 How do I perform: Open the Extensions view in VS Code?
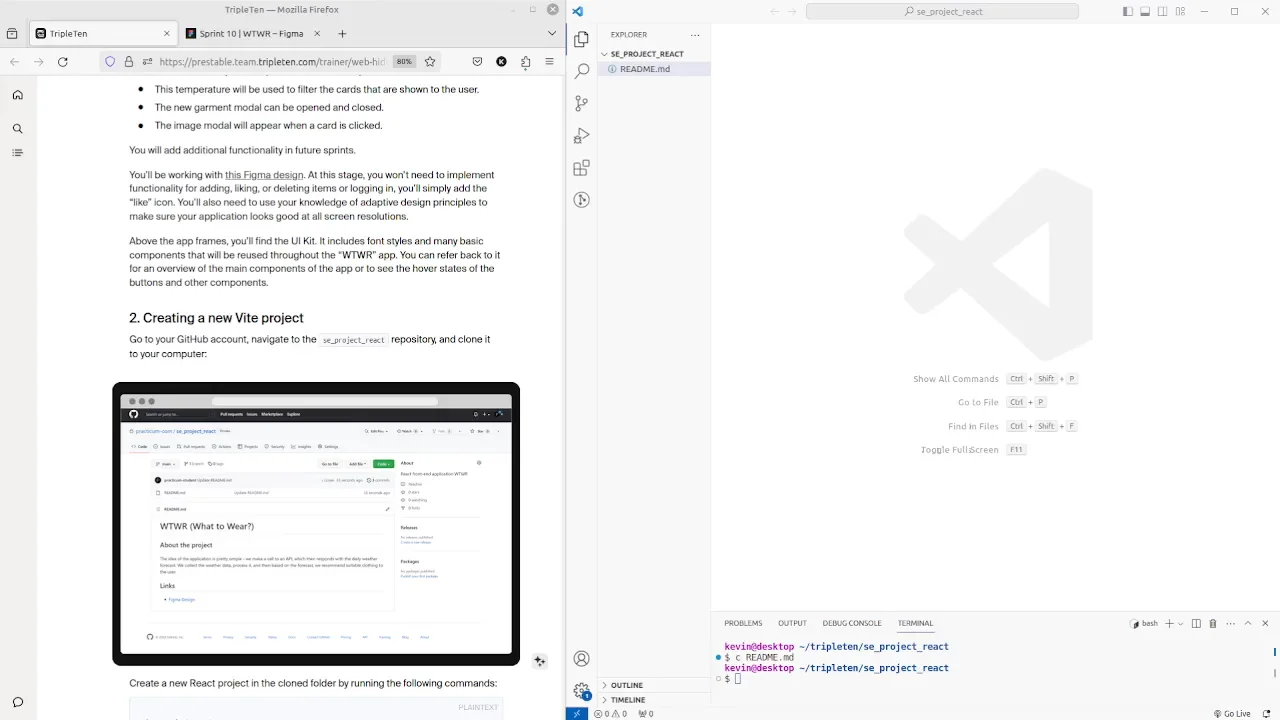[x=582, y=168]
